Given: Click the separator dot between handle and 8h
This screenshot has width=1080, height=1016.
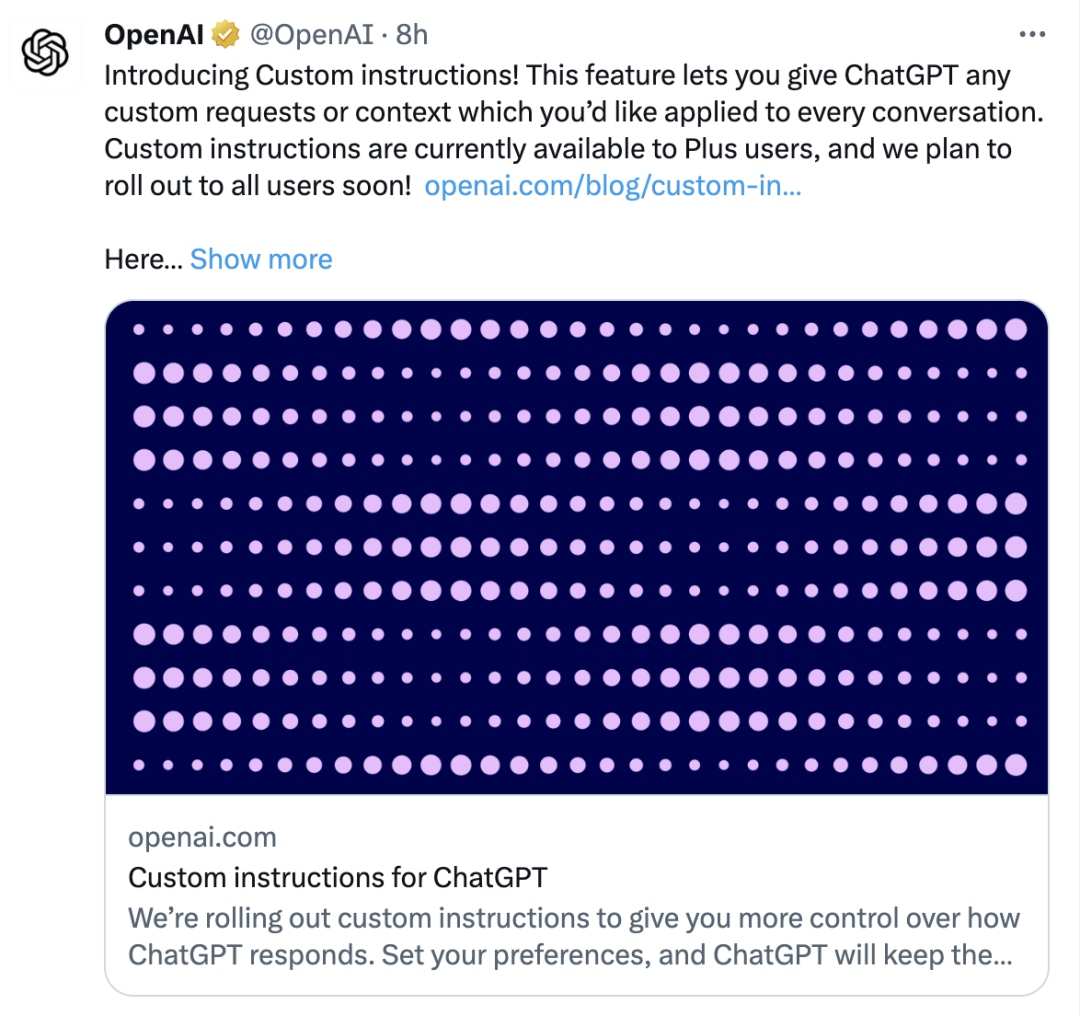Looking at the screenshot, I should pyautogui.click(x=384, y=36).
